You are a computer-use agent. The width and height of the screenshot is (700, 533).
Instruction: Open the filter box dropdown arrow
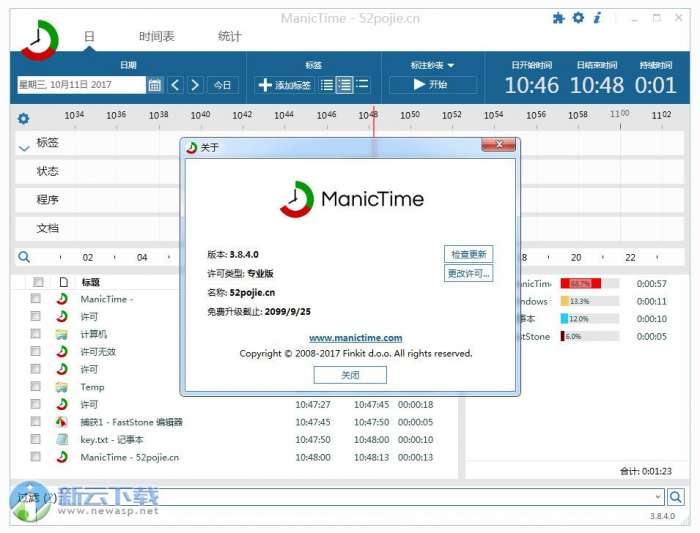[658, 496]
